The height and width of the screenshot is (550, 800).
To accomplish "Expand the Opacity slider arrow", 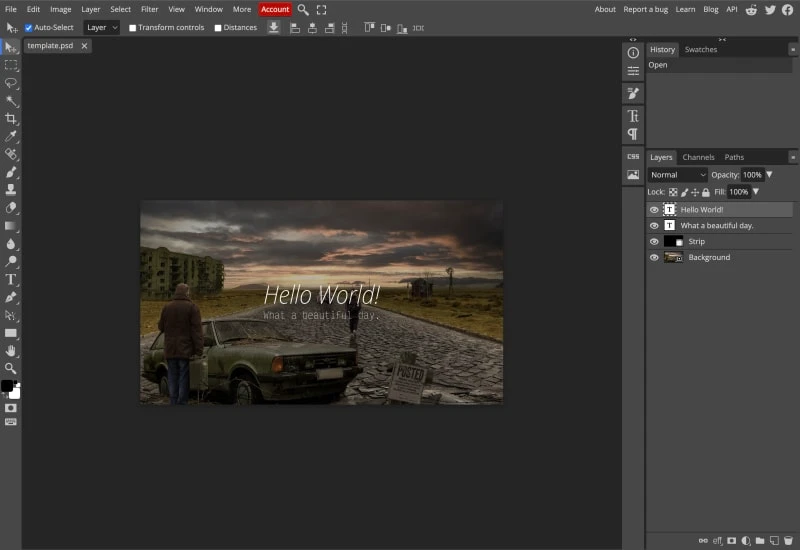I will pyautogui.click(x=769, y=175).
